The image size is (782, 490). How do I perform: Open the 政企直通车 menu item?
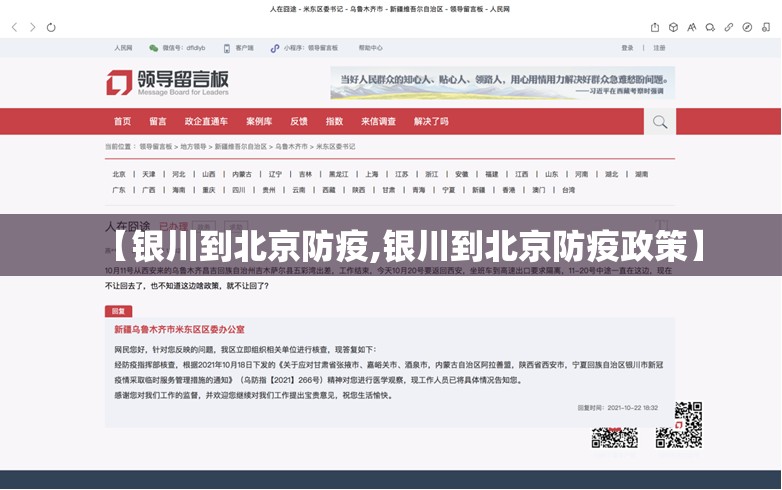[206, 122]
